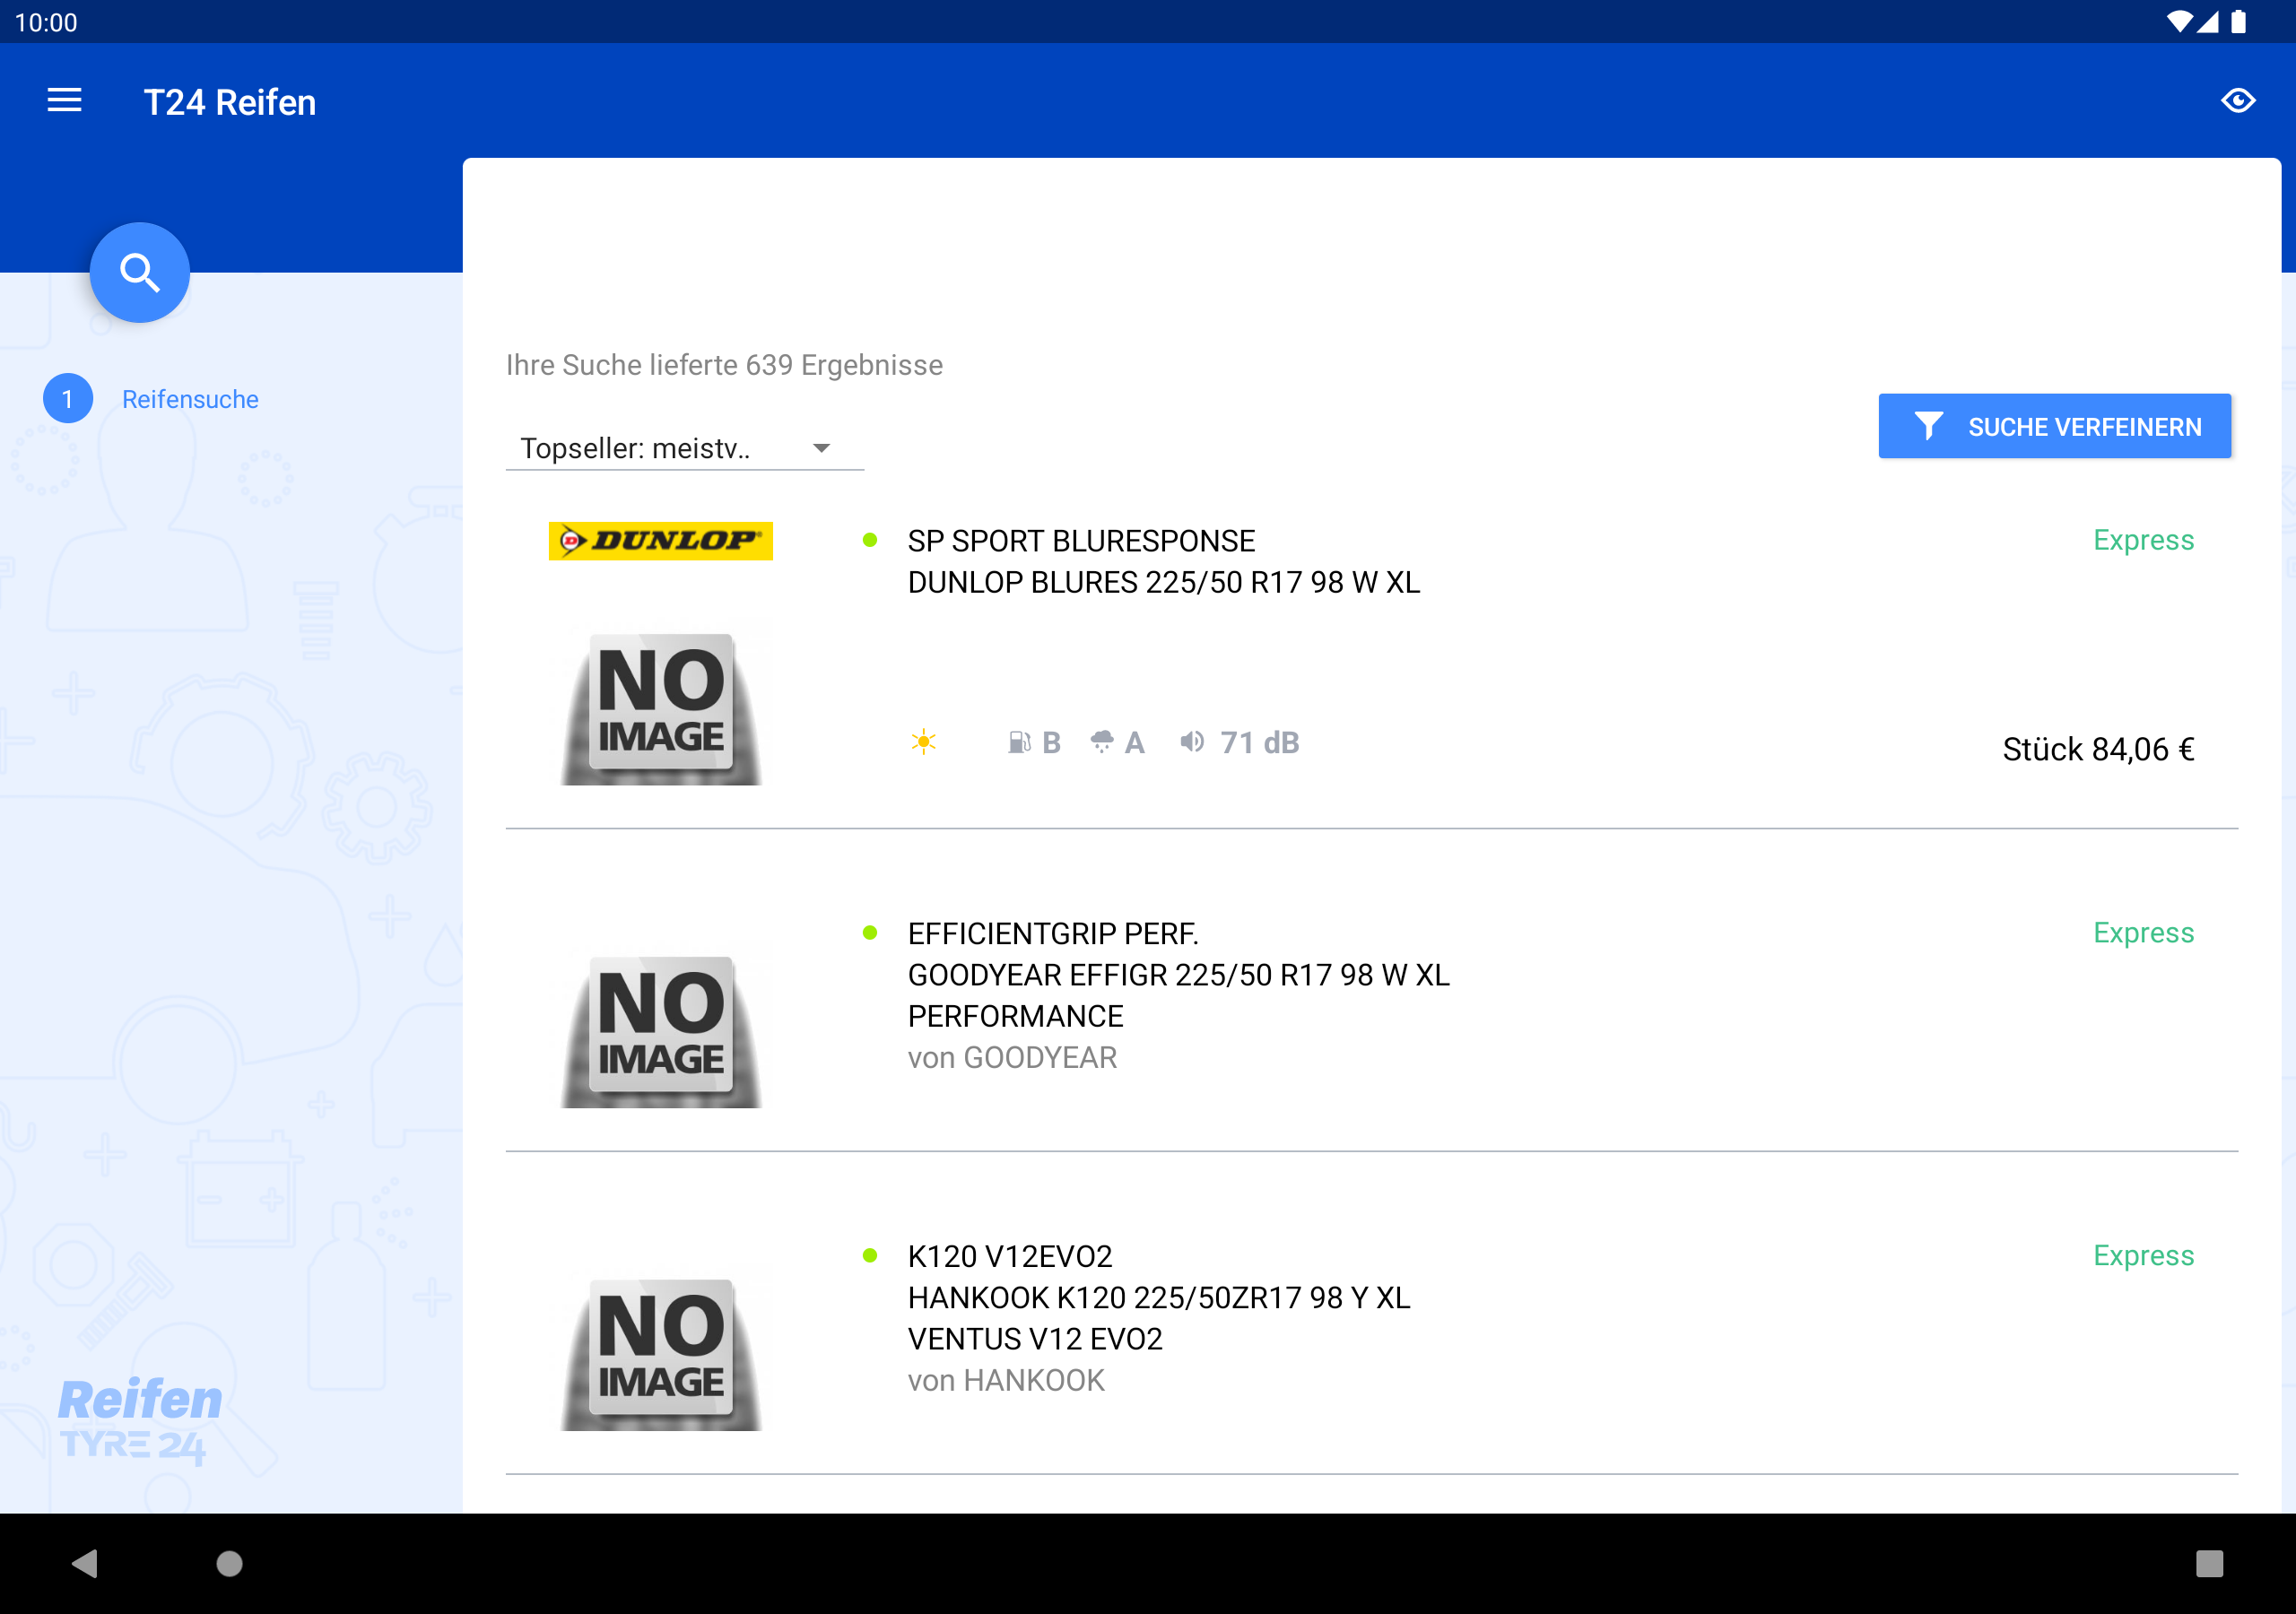2296x1614 pixels.
Task: Tap the Android recent apps square
Action: click(x=2208, y=1563)
